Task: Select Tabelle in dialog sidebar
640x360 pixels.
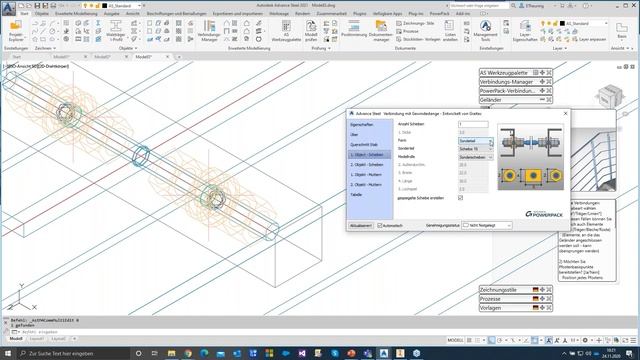Action: (x=356, y=195)
